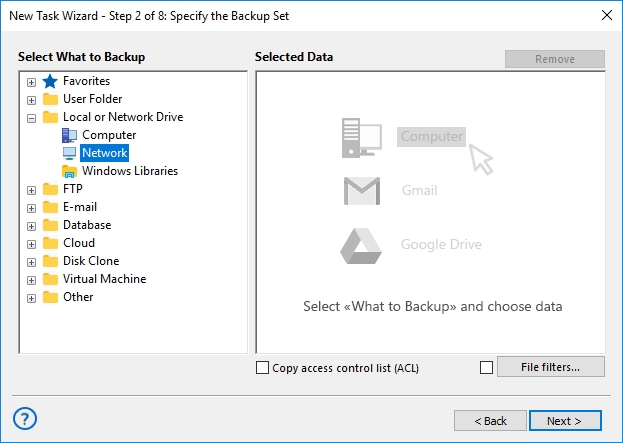Collapse the Local or Network Drive node

point(31,118)
